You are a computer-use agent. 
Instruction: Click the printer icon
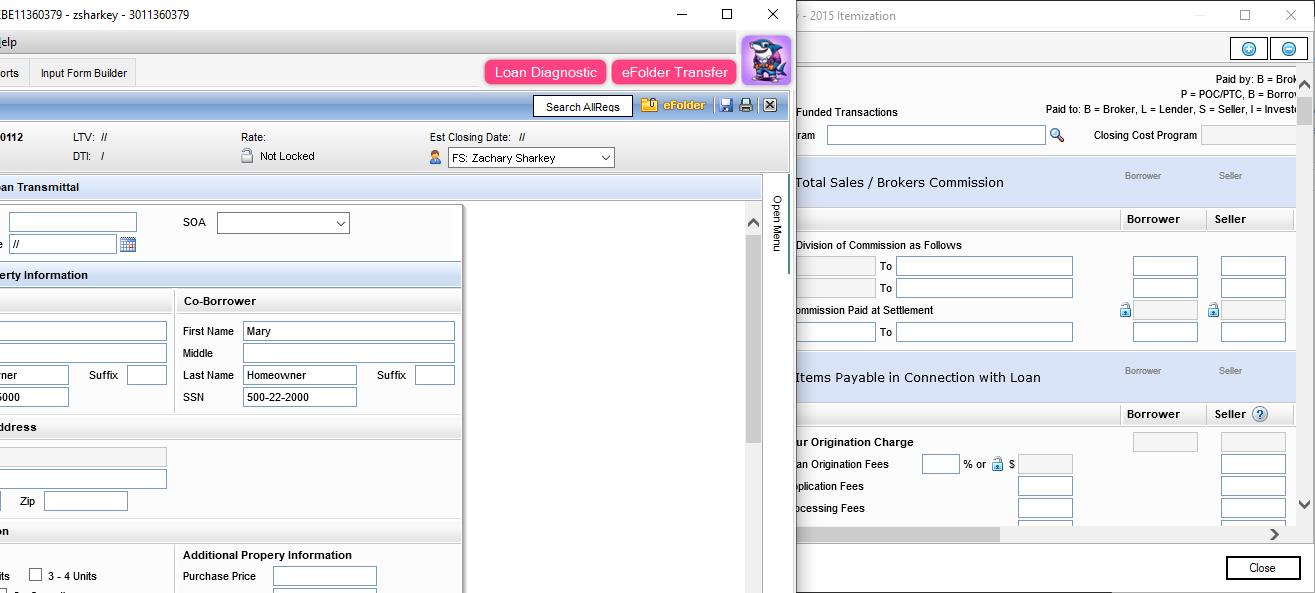coord(746,105)
